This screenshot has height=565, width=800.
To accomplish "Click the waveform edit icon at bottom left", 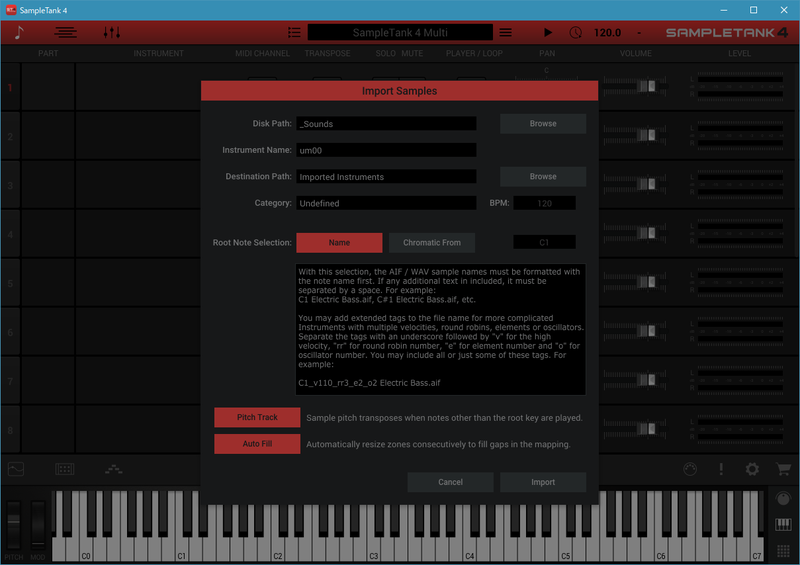I will [16, 469].
